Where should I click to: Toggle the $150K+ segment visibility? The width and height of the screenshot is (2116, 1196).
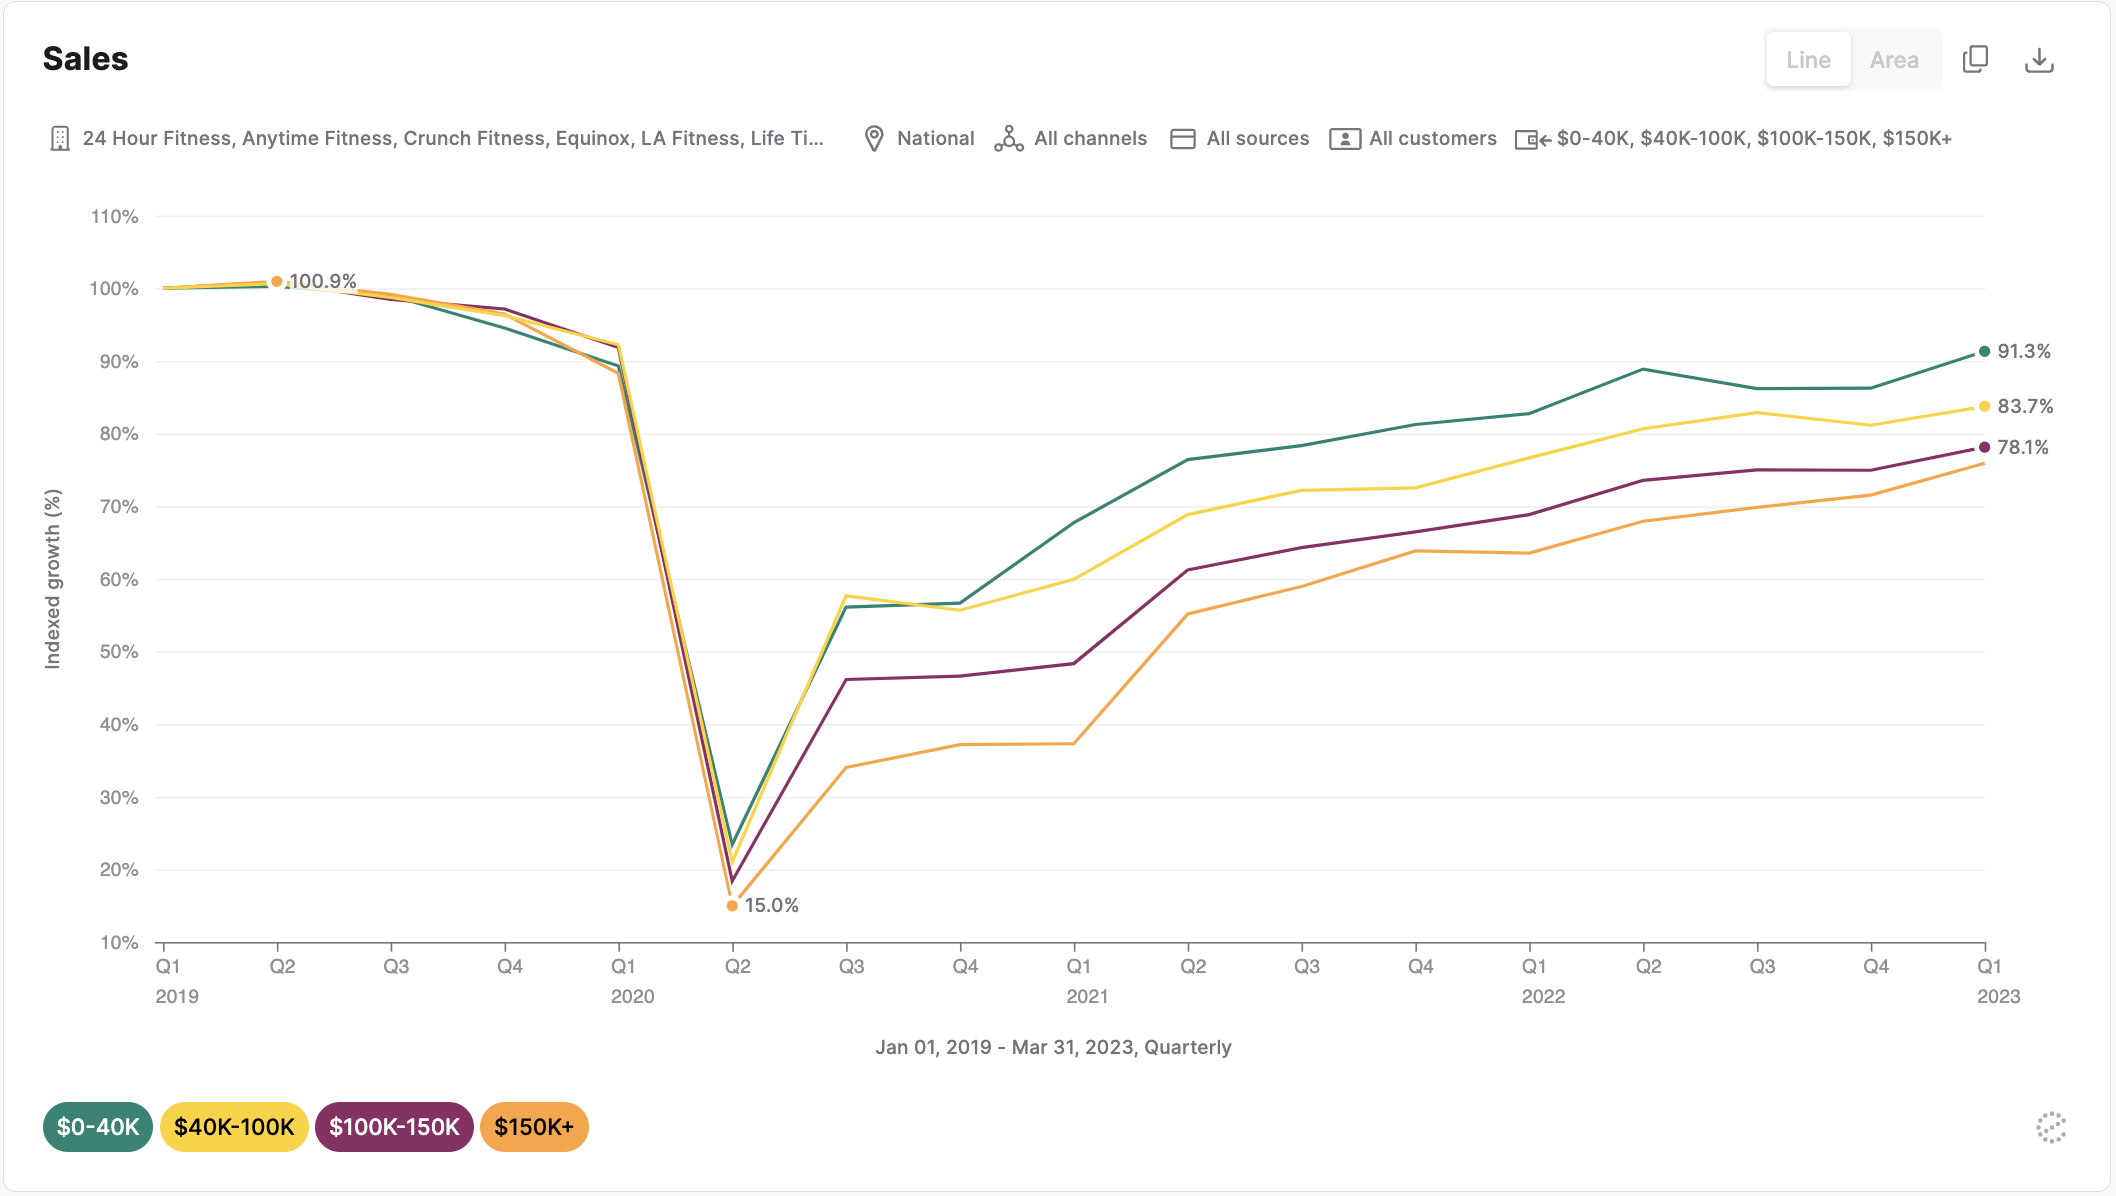533,1126
